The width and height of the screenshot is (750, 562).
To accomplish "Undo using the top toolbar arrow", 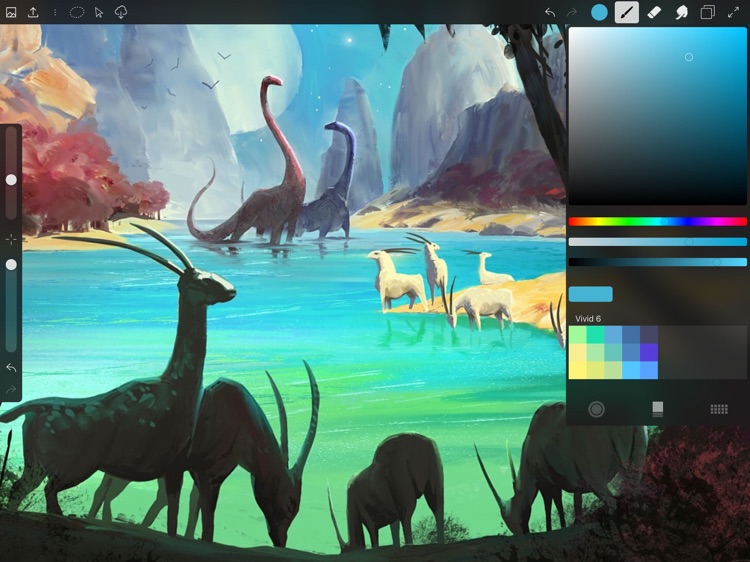I will point(550,12).
